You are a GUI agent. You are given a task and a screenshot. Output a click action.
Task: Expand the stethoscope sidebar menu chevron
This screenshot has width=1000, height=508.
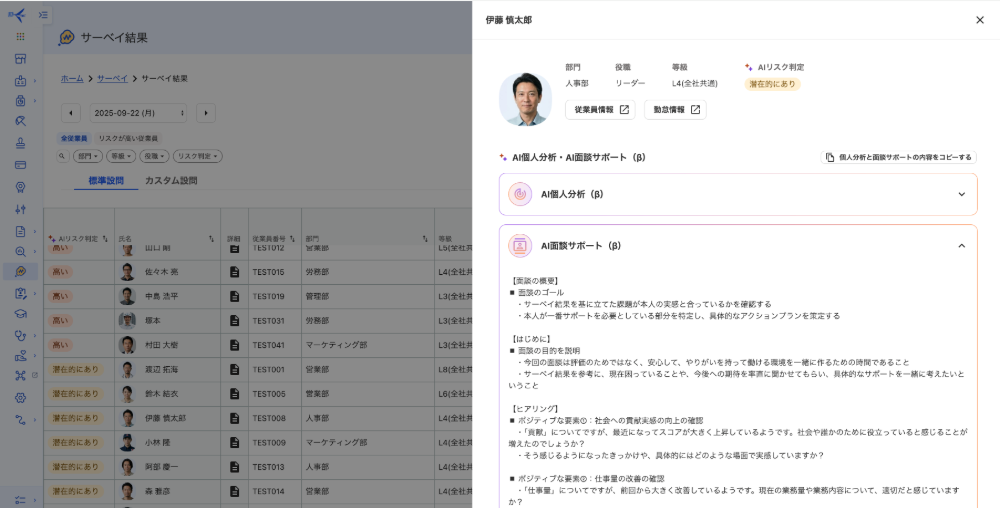tap(34, 336)
